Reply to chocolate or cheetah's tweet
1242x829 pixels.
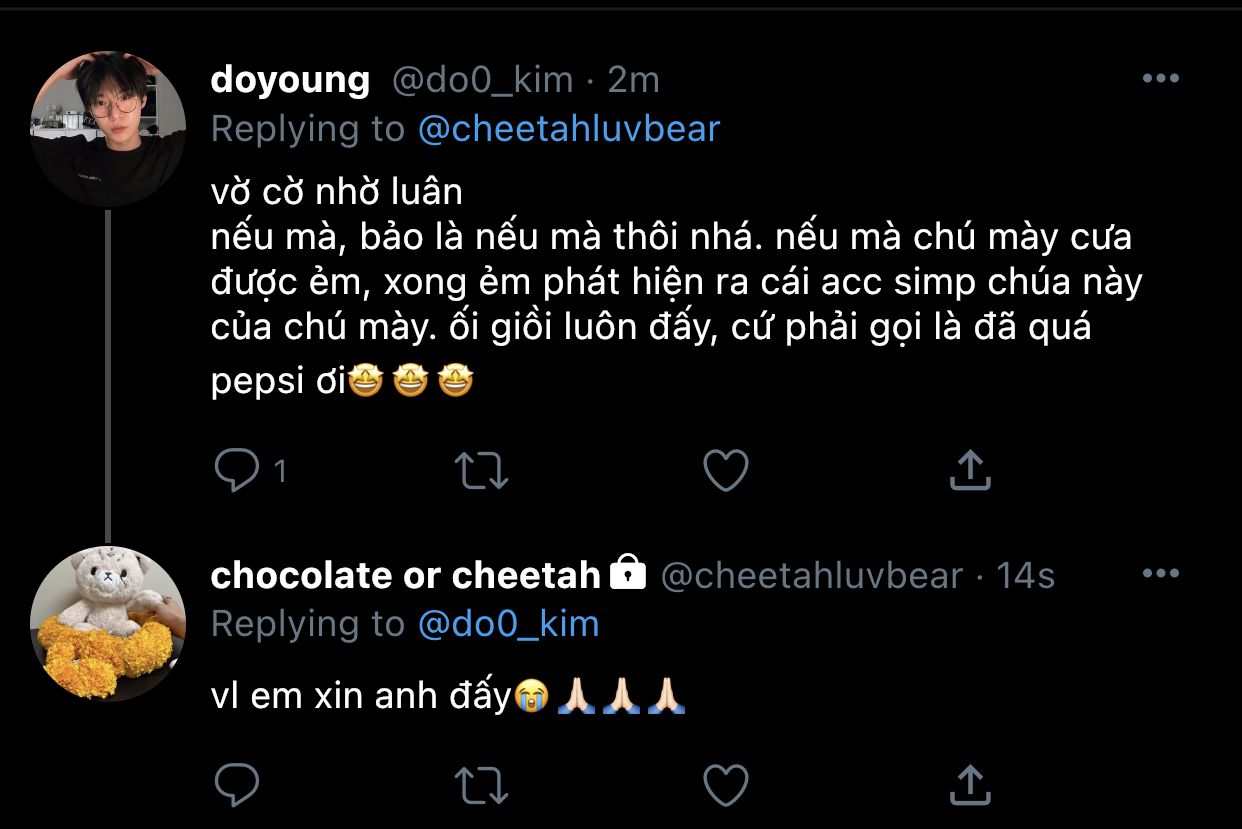coord(237,785)
